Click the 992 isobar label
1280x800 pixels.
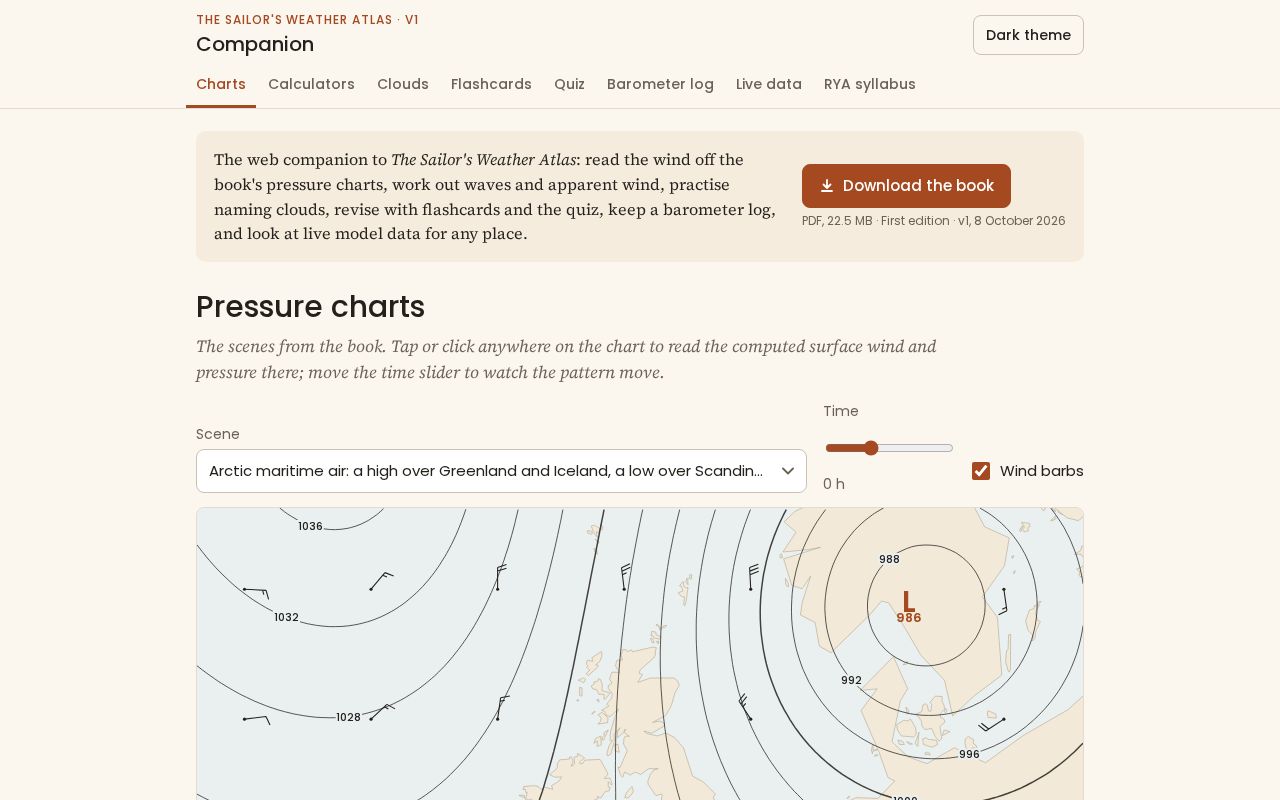pyautogui.click(x=851, y=680)
